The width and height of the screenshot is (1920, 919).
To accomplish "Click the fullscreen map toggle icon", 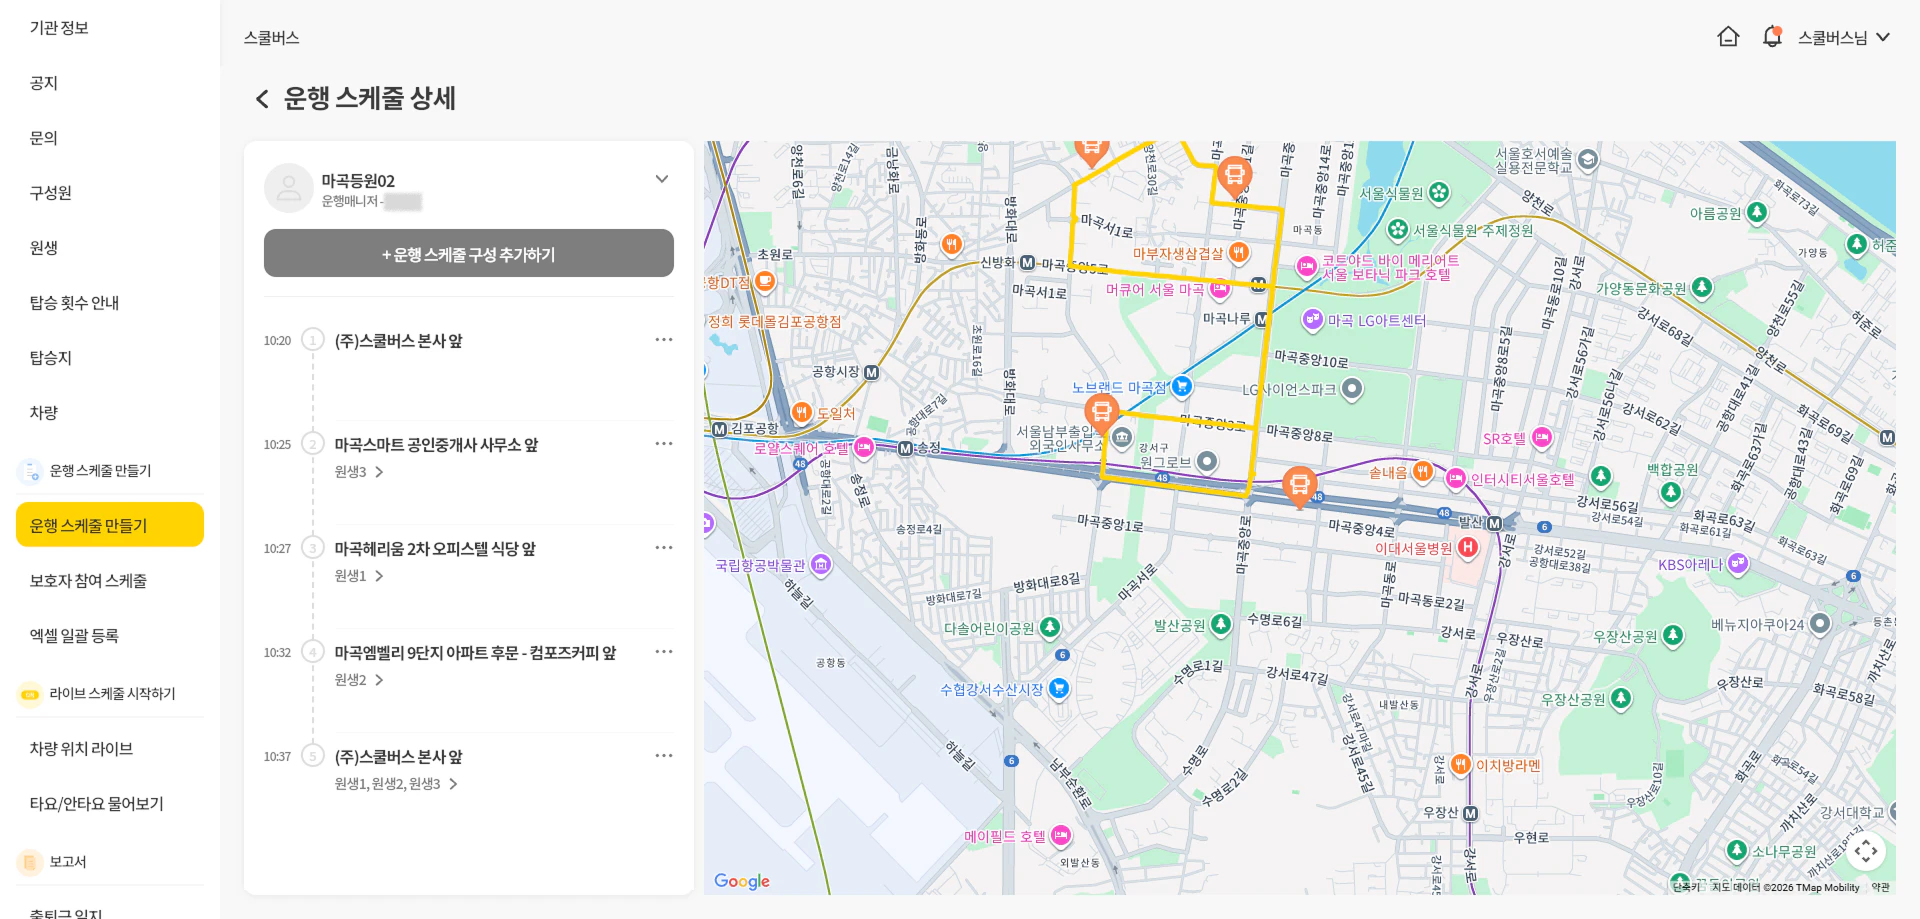I will (x=1865, y=851).
